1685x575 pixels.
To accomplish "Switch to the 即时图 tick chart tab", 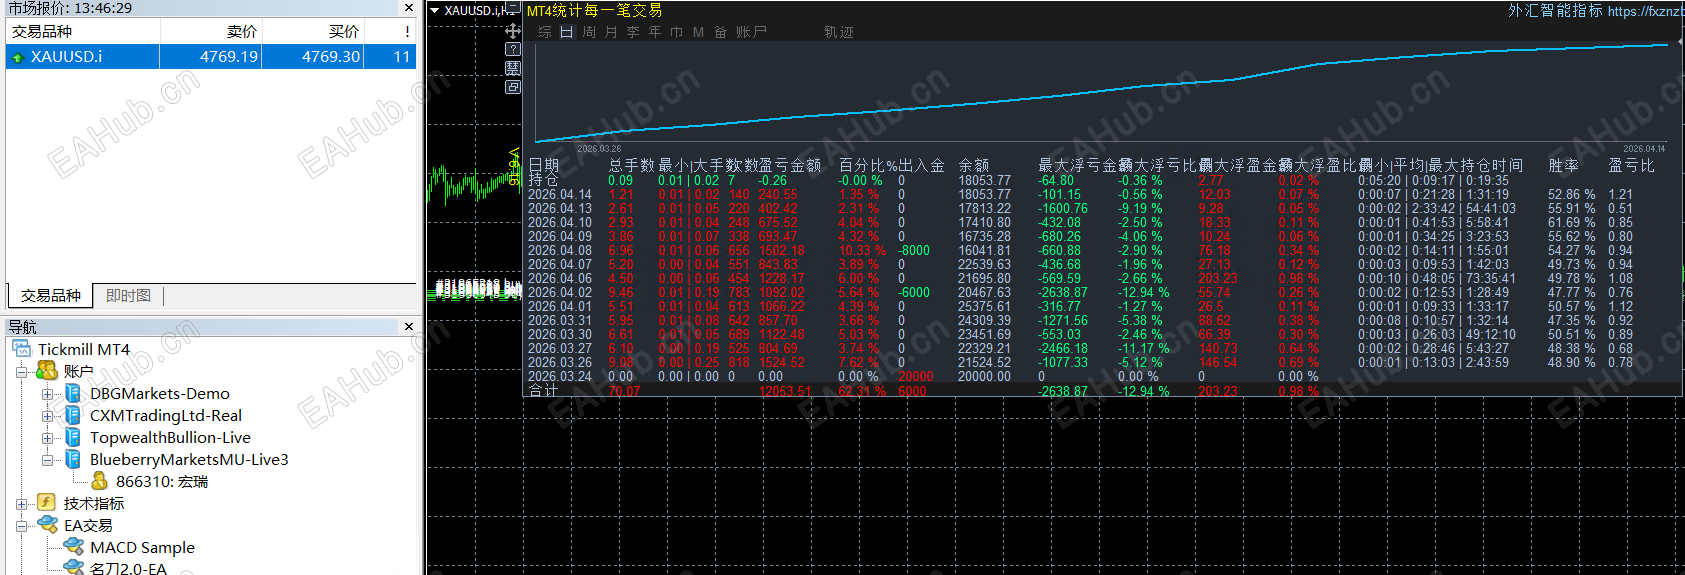I will point(128,296).
